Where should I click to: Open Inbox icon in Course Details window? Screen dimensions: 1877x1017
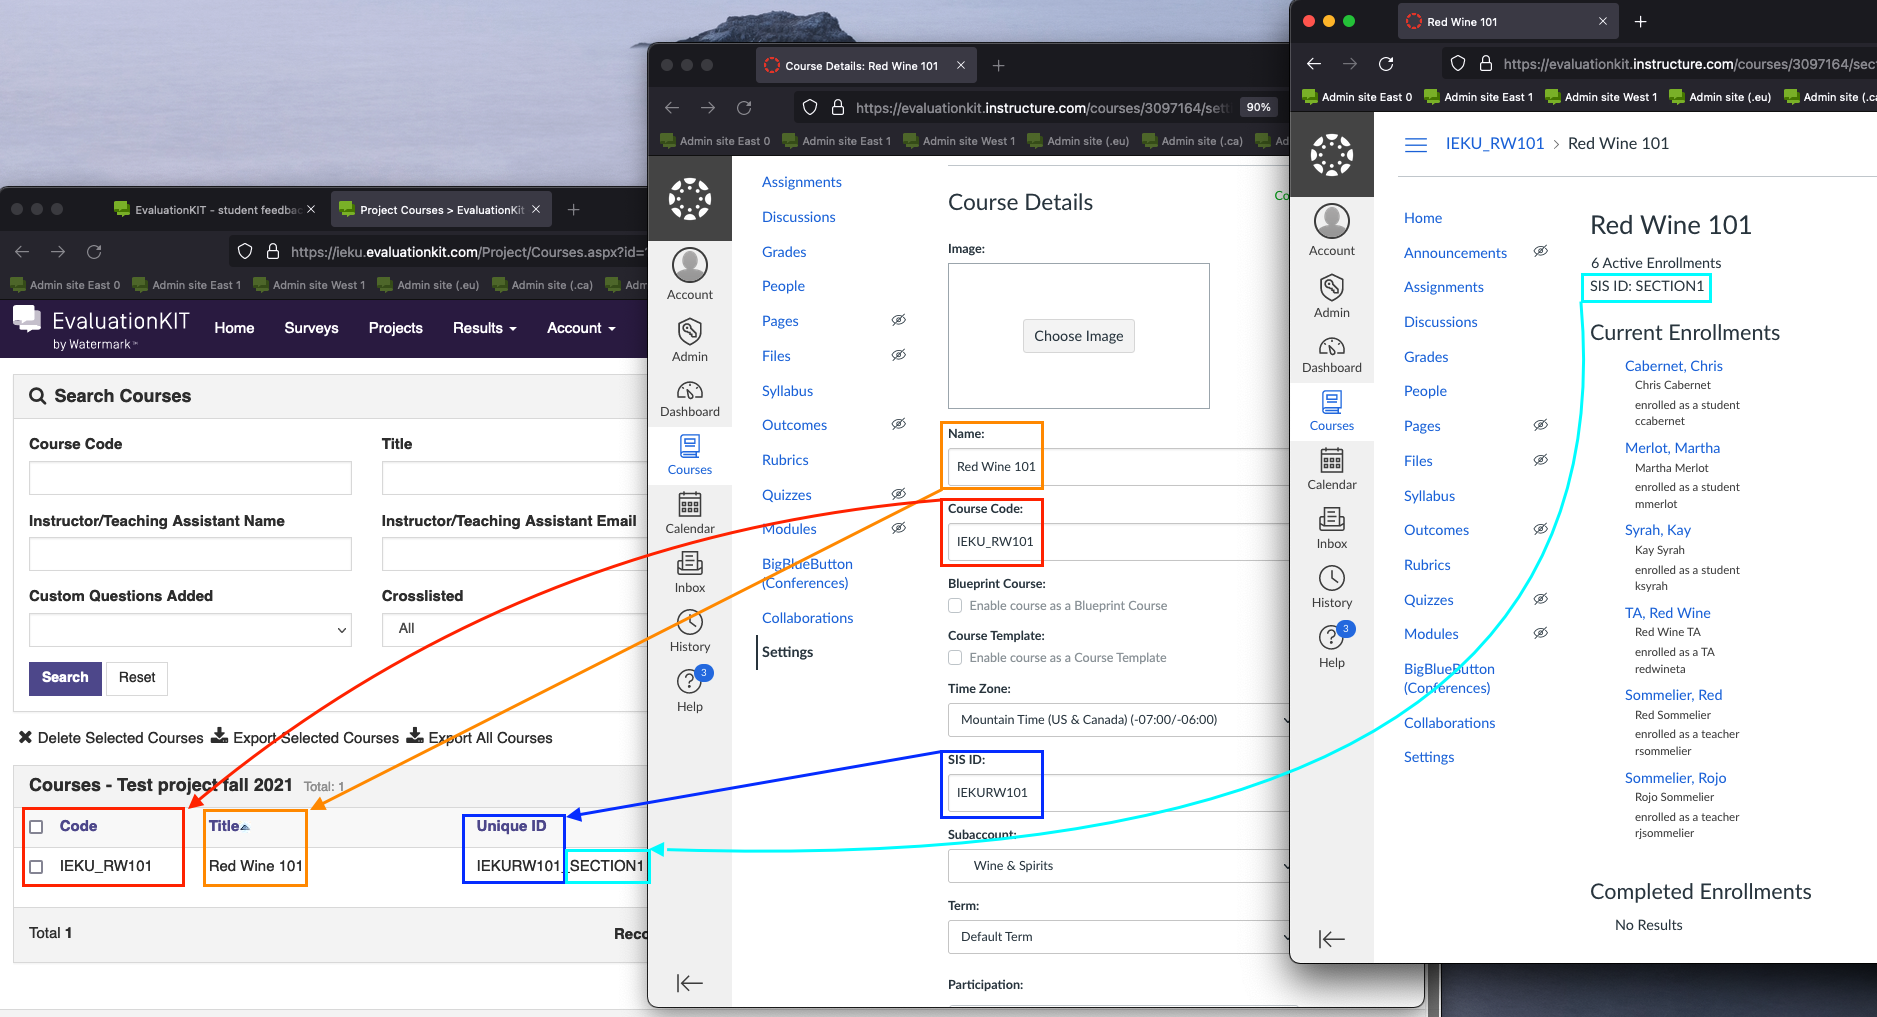(690, 572)
